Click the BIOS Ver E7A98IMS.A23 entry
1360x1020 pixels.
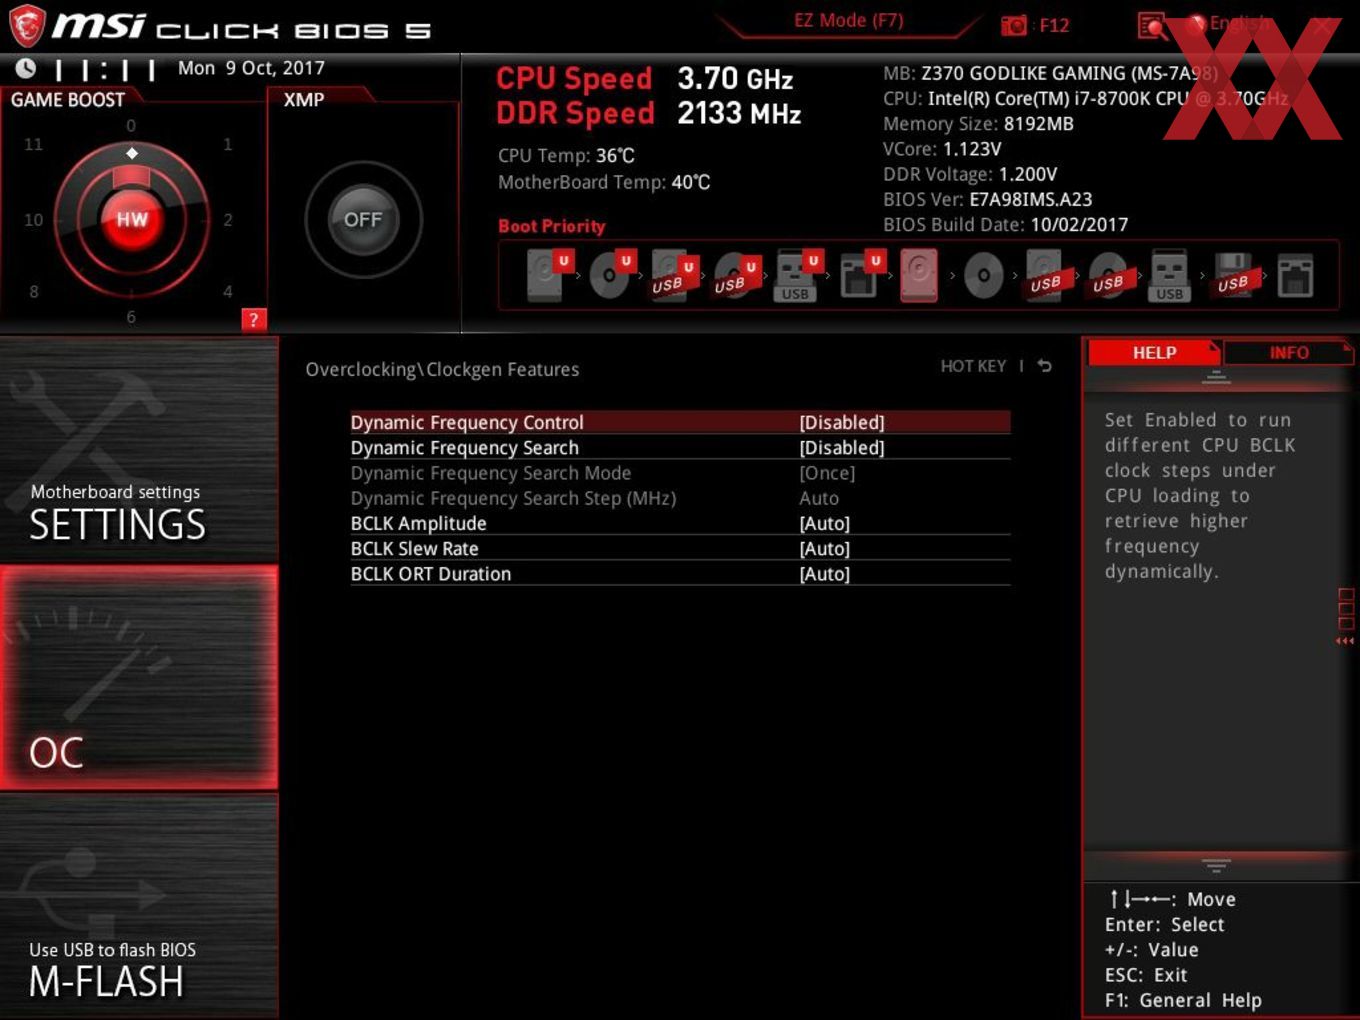click(x=988, y=199)
